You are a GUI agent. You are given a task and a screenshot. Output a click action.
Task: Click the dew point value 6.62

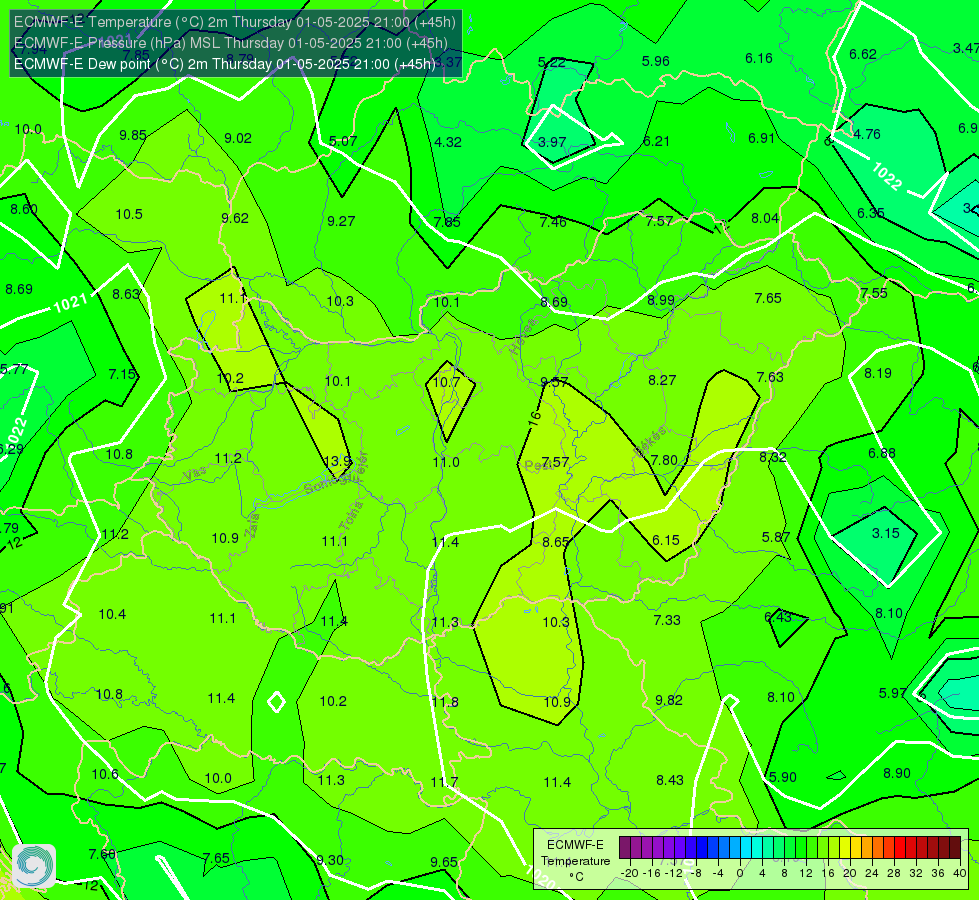click(863, 54)
